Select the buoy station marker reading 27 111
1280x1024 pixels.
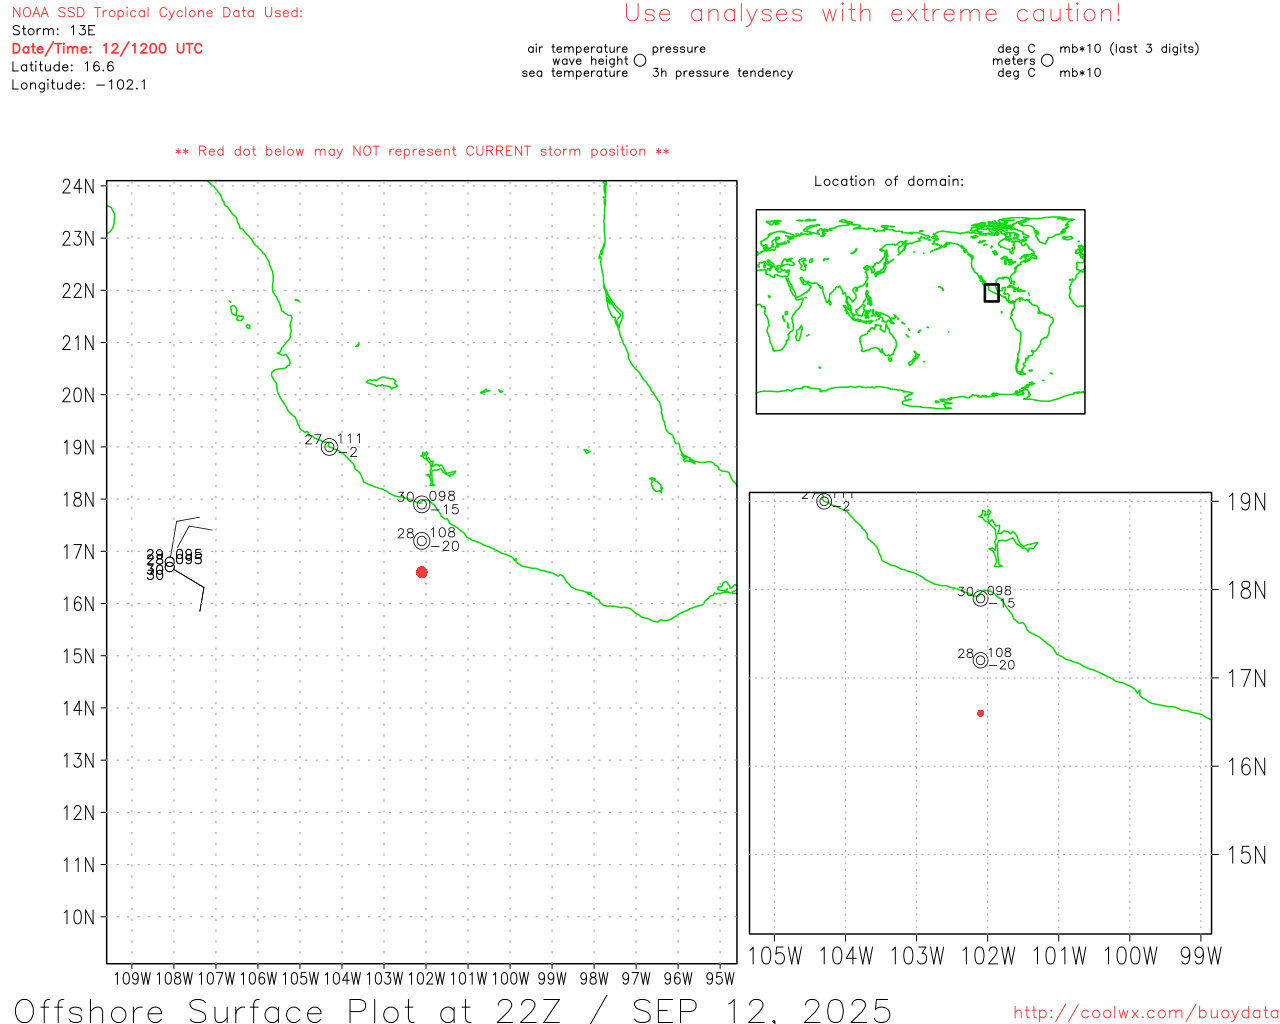tap(329, 447)
